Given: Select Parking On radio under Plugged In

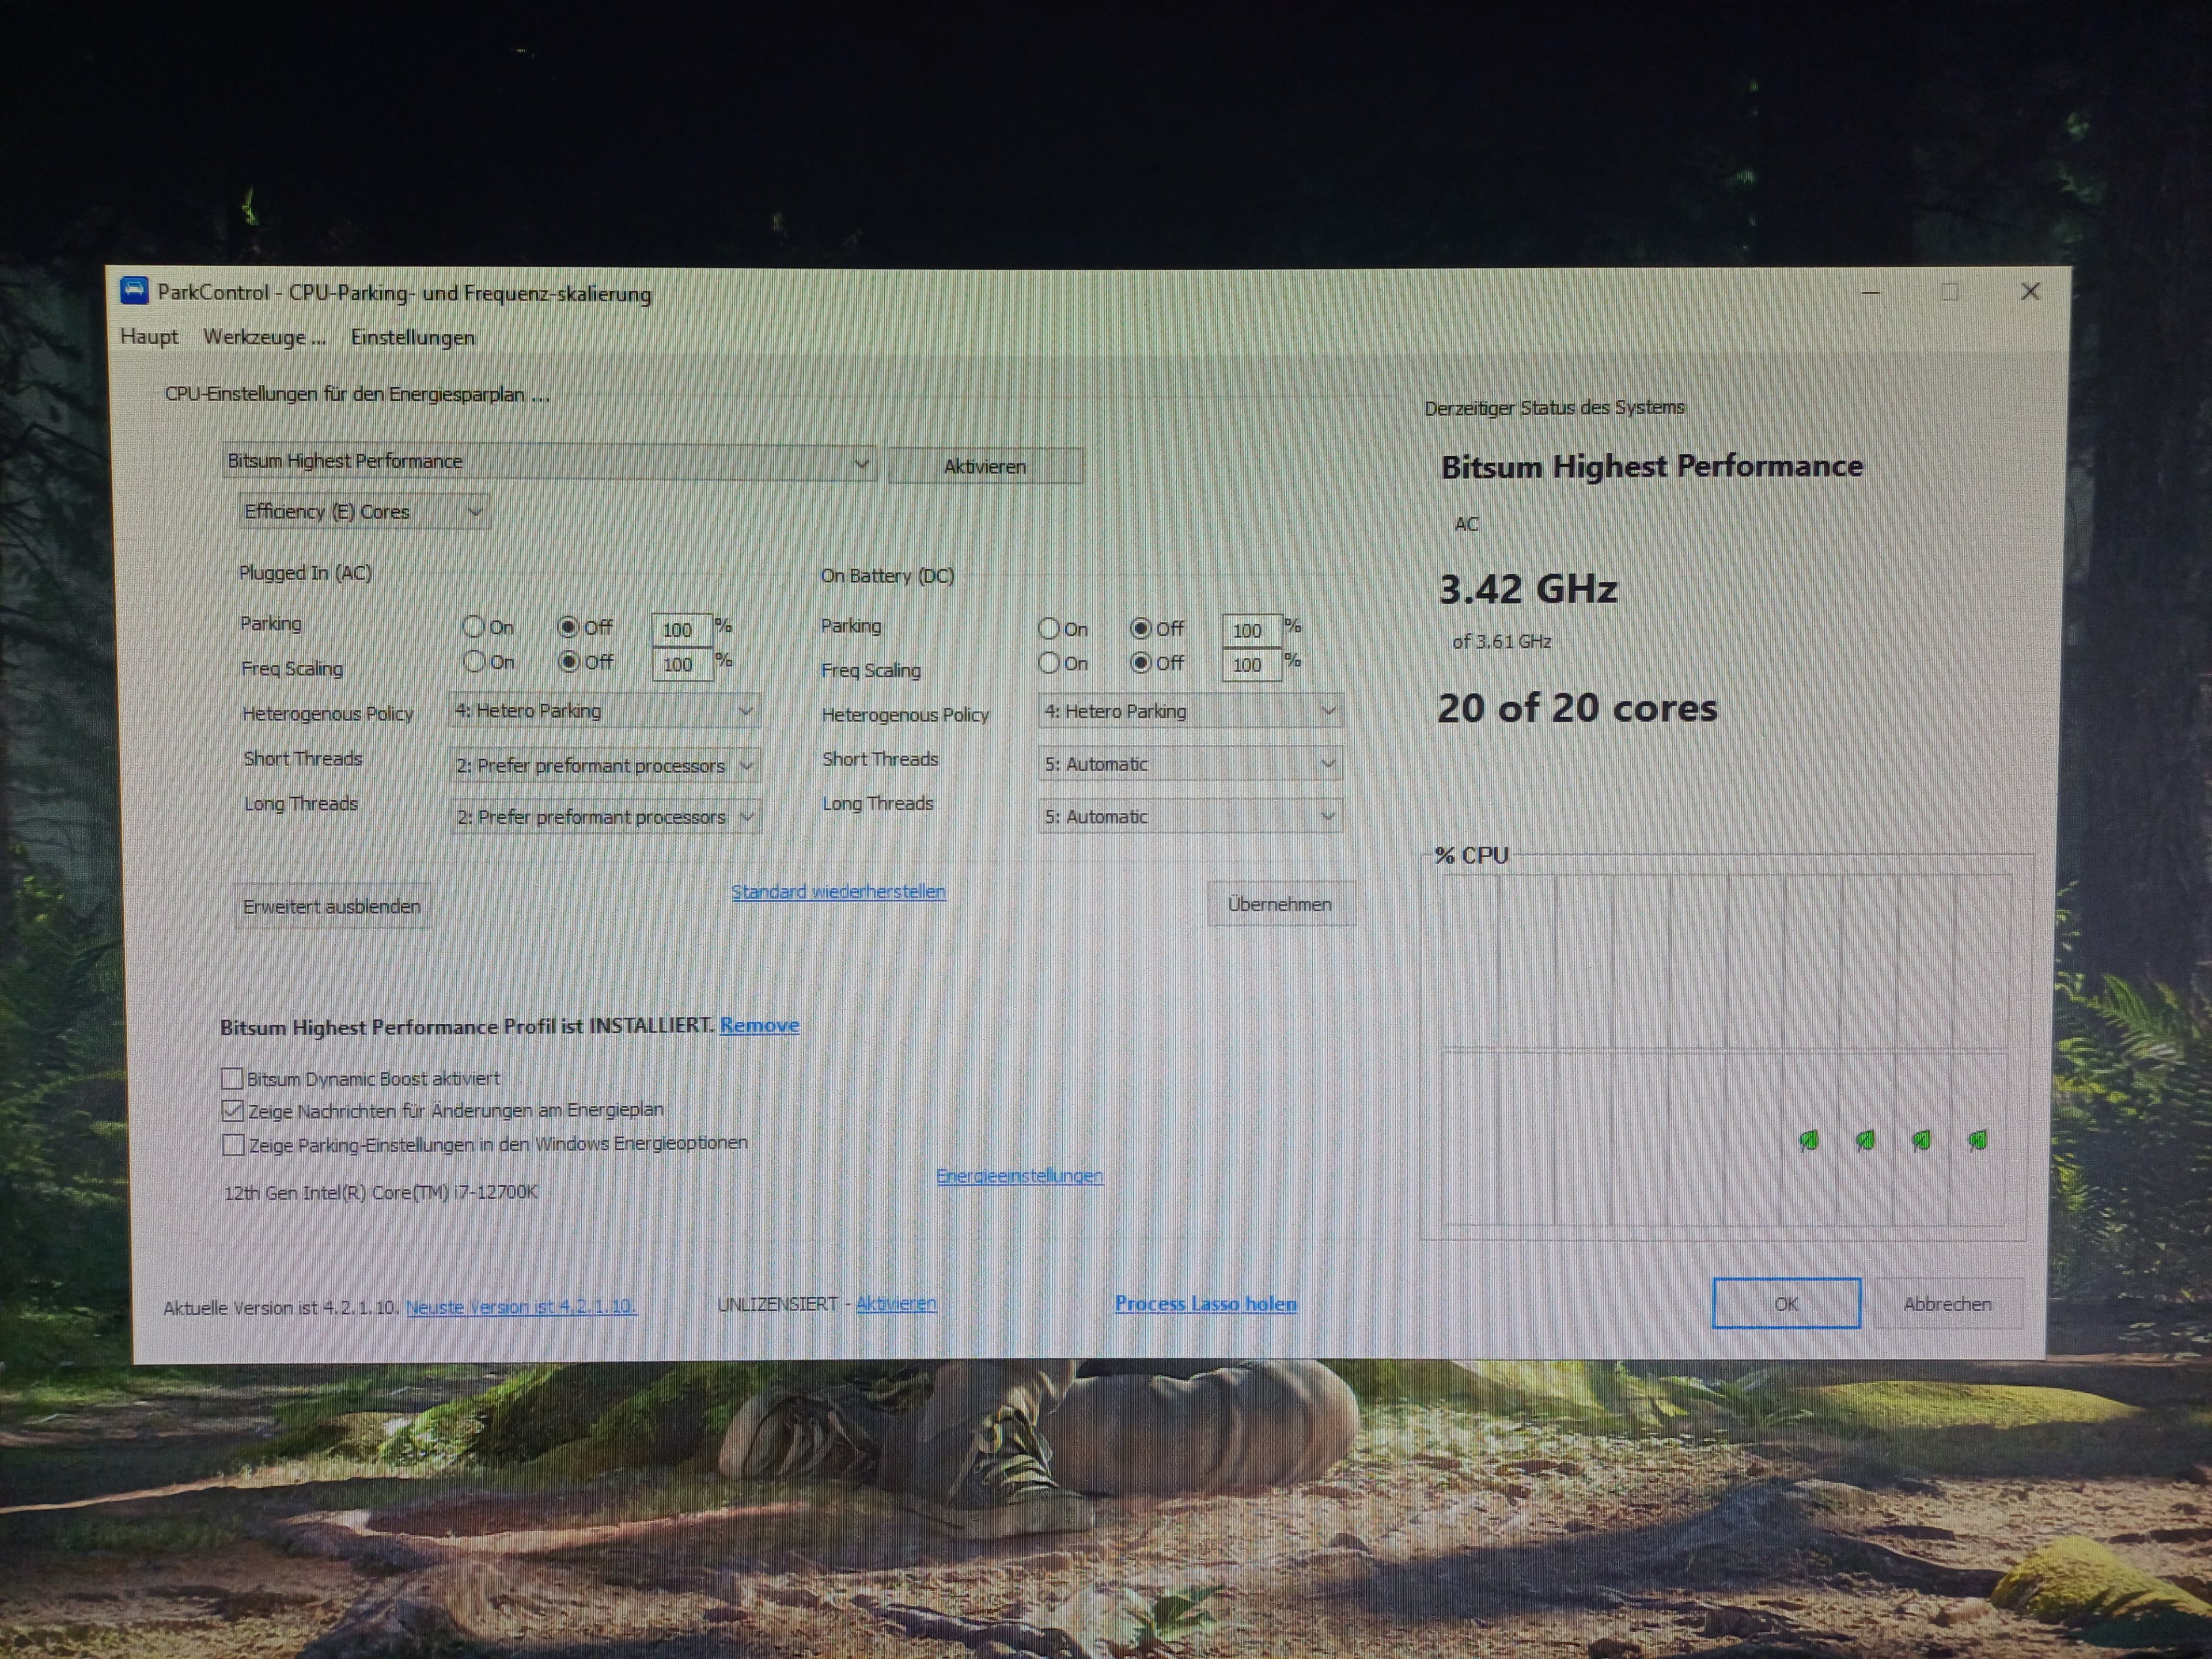Looking at the screenshot, I should tap(473, 627).
